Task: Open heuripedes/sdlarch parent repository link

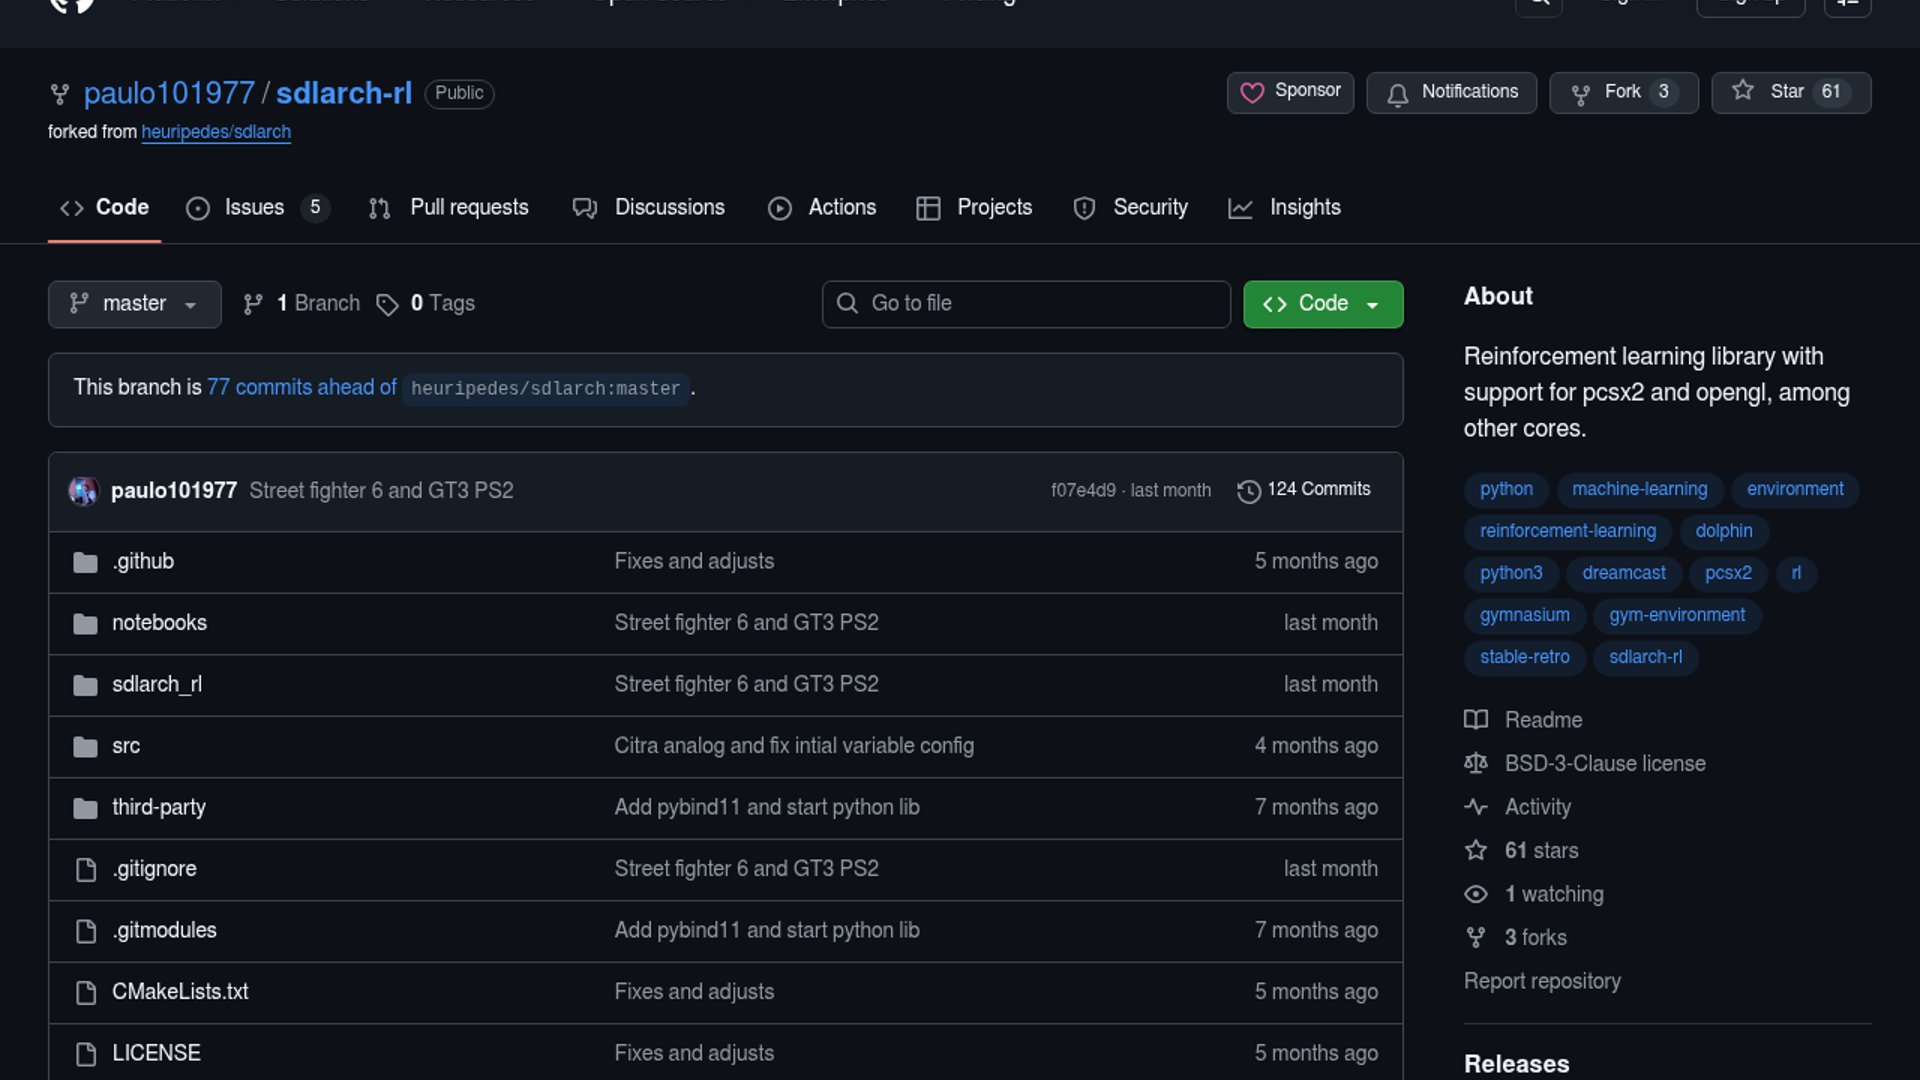Action: pos(216,132)
